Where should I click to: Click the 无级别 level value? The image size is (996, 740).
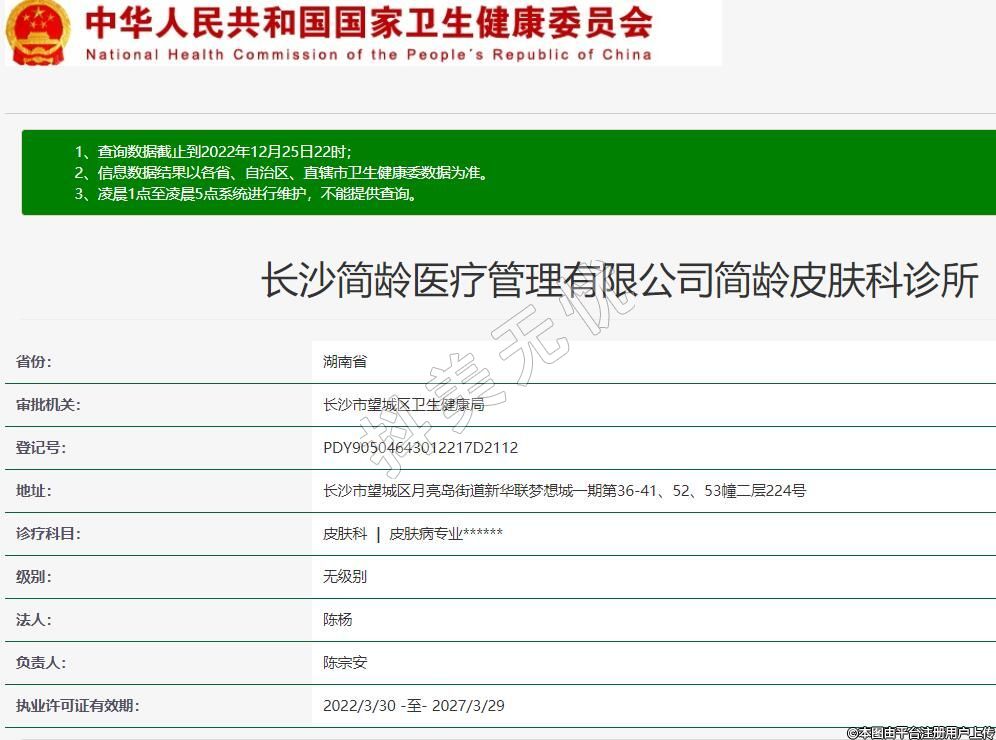coord(345,577)
